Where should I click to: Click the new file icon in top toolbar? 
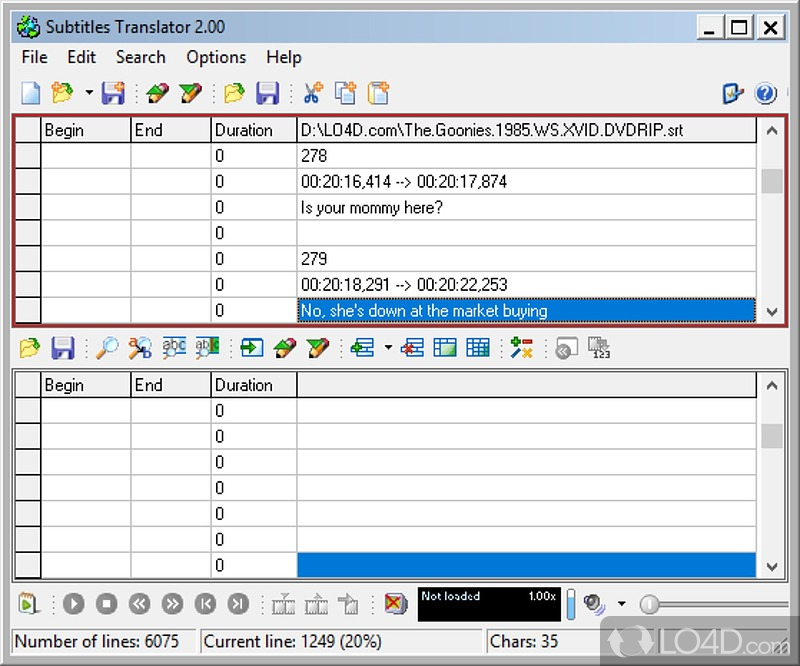click(x=31, y=94)
